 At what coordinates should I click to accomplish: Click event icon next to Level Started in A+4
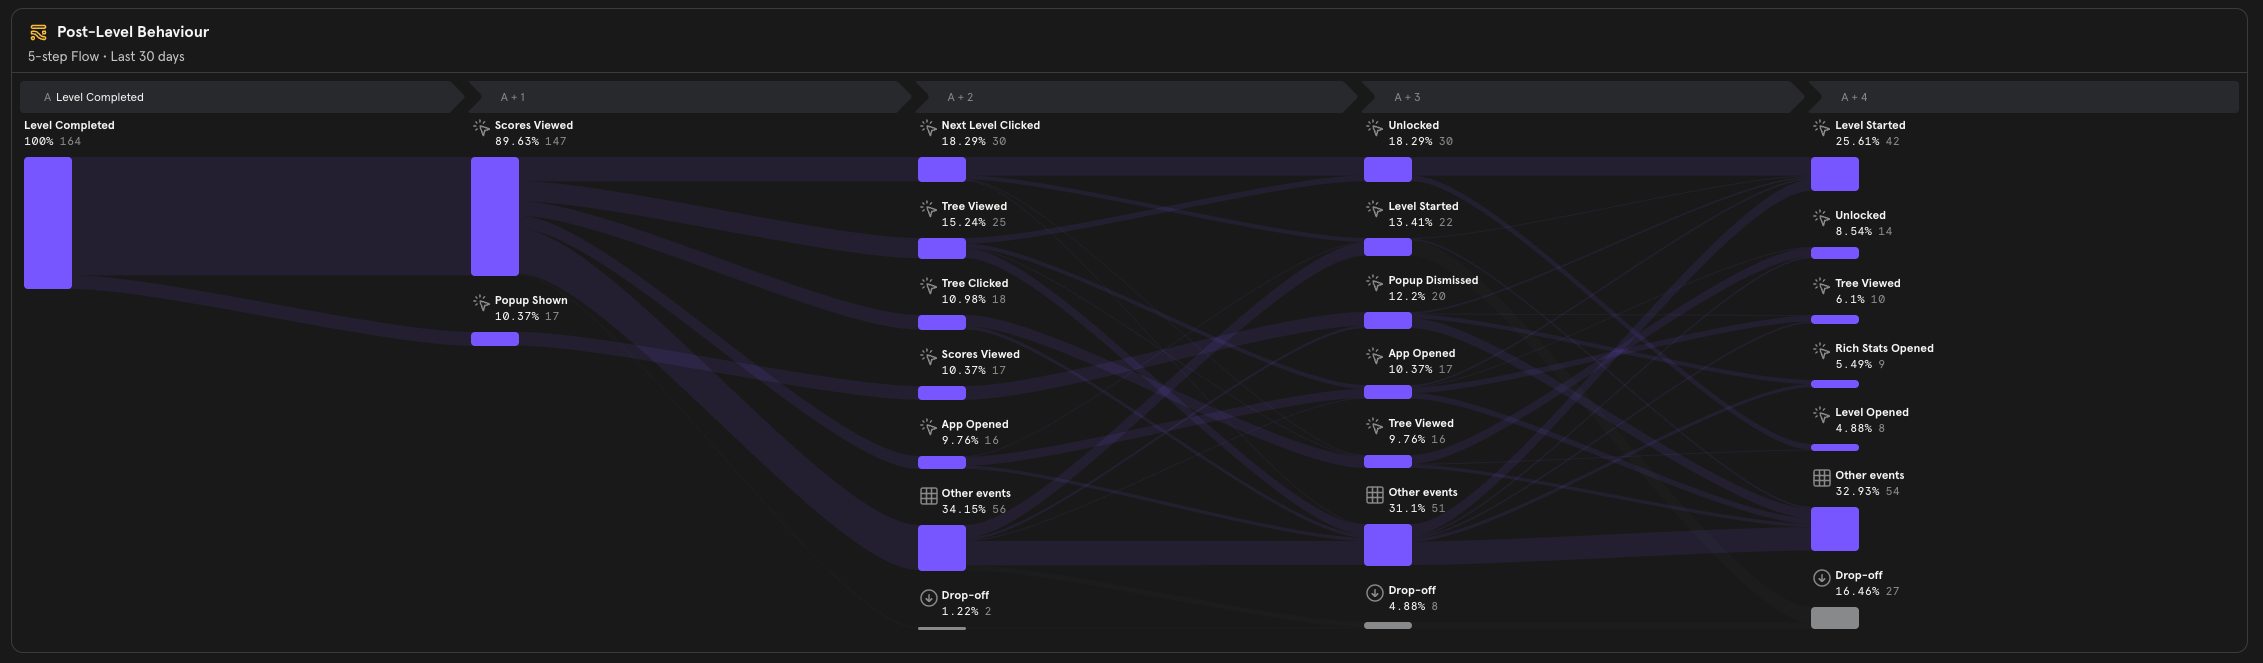coord(1822,128)
